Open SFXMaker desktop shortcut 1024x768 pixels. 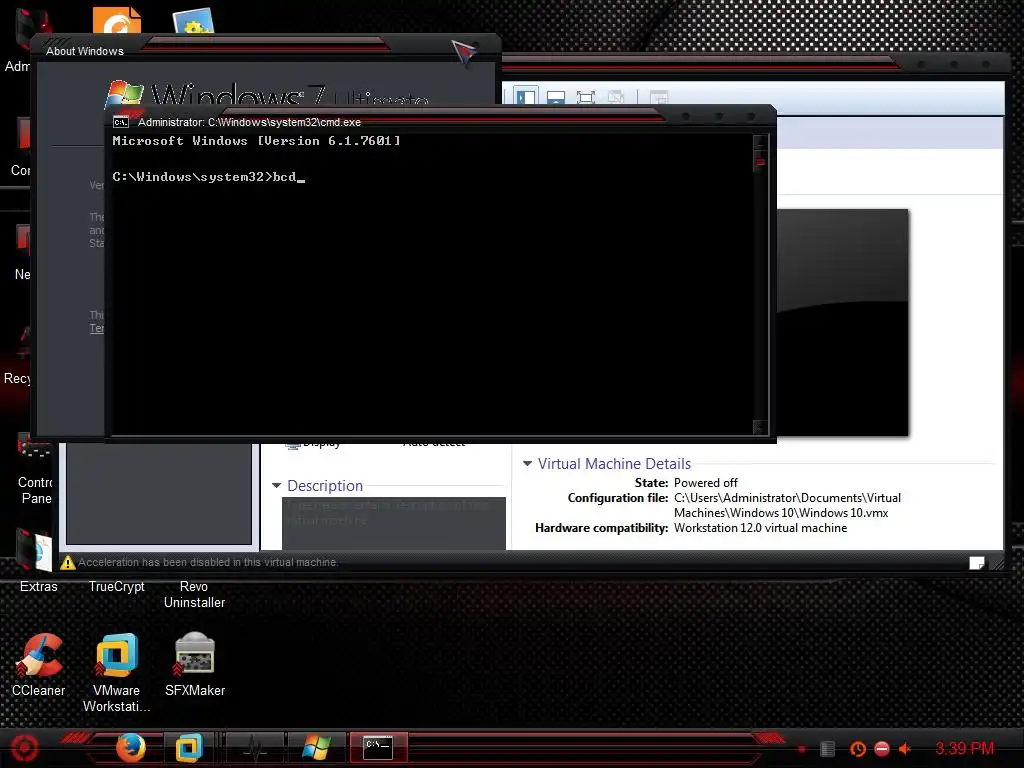tap(195, 665)
